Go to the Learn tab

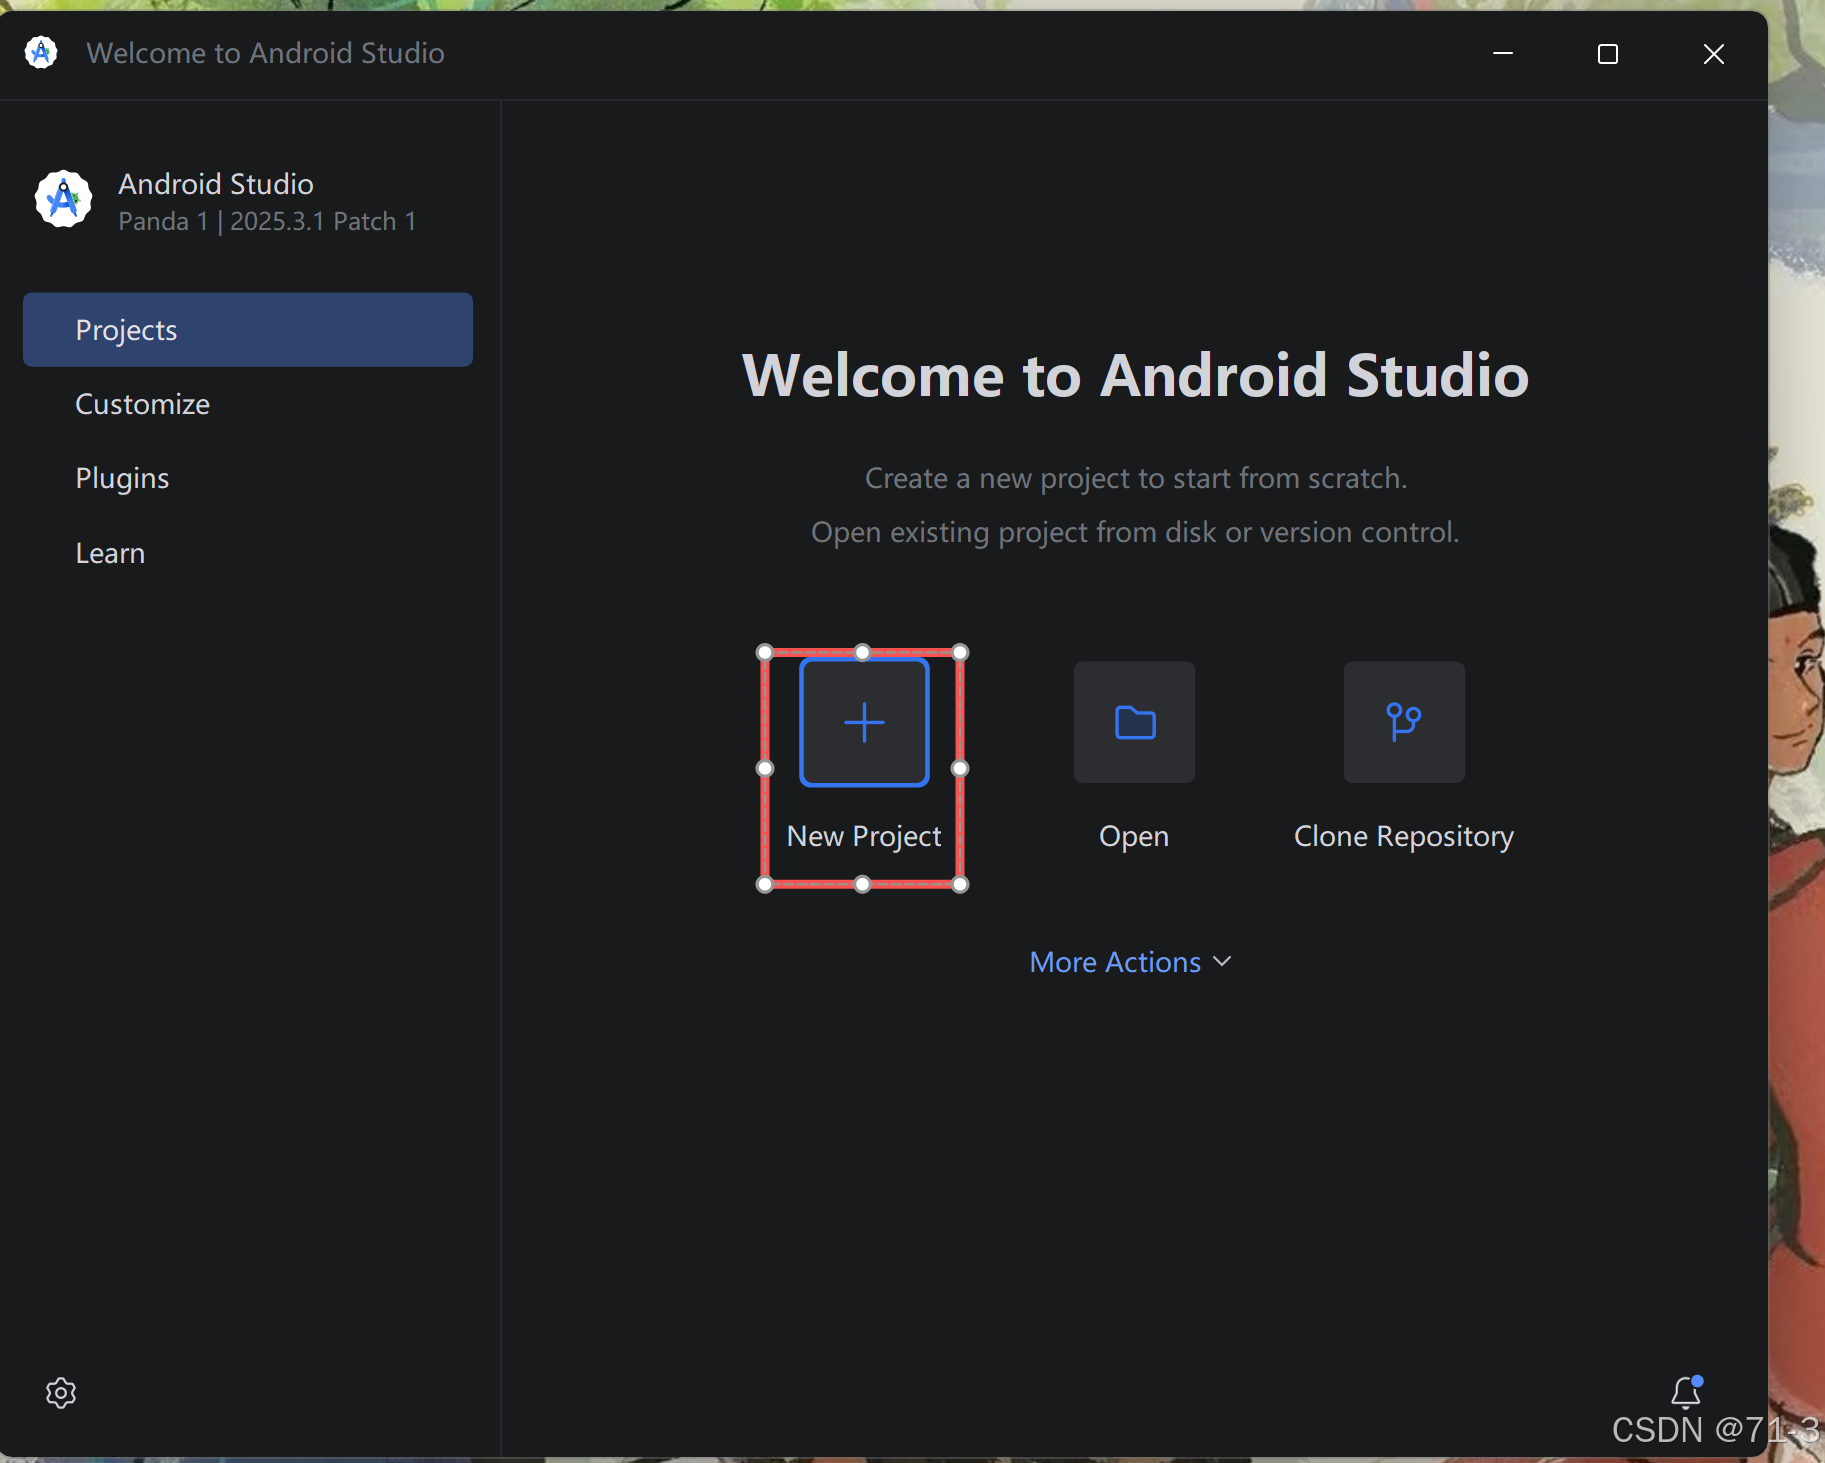[248, 553]
